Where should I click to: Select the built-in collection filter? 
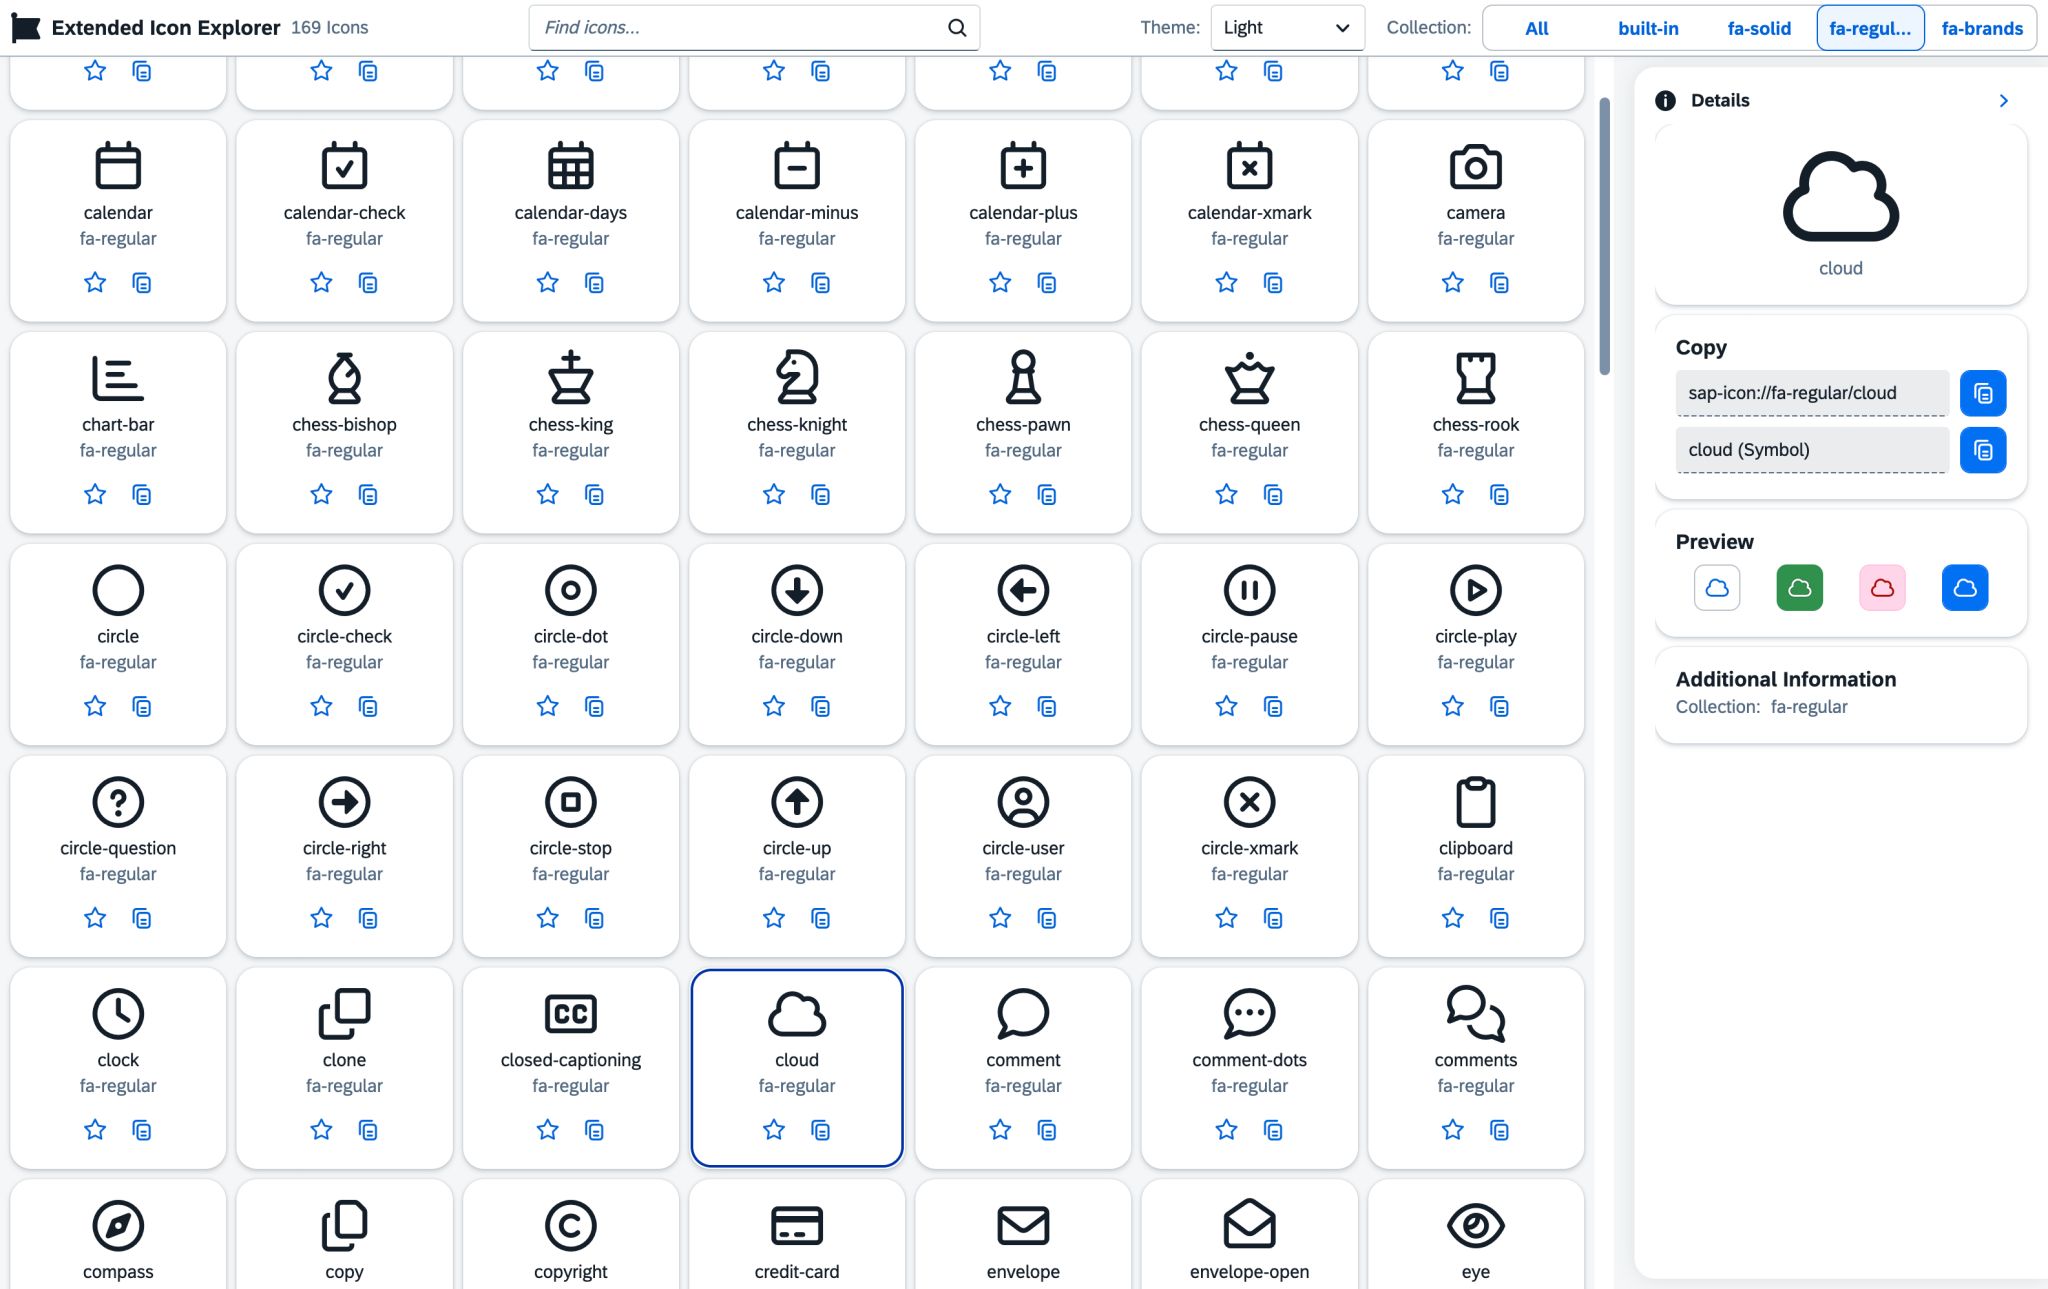1647,28
